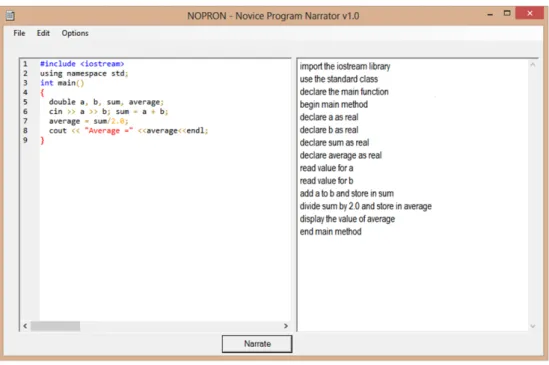Screen dimensions: 549x365
Task: Click the window title 'NOPRON - Novice Program Narrator v1.0'
Action: click(273, 16)
